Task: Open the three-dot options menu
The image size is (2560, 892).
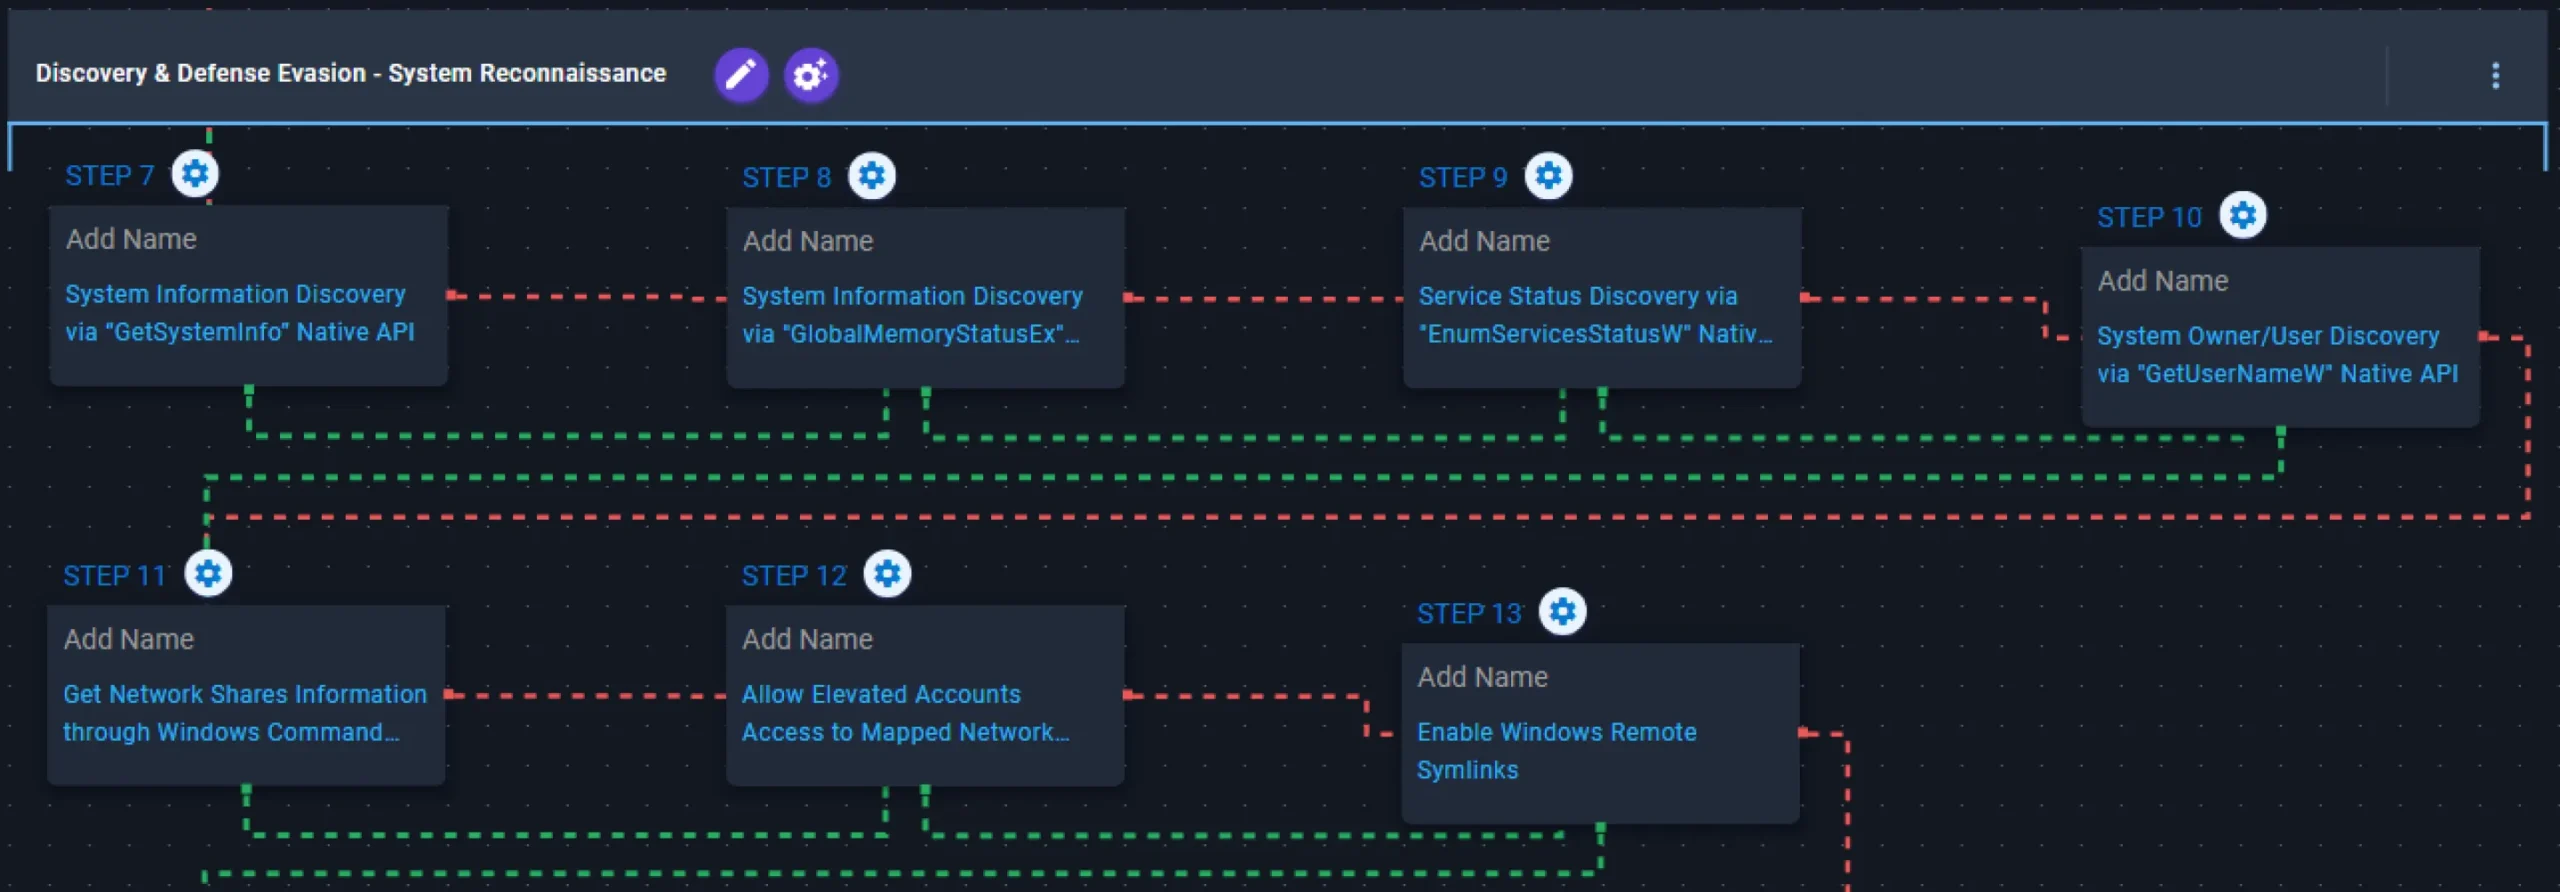Action: point(2495,76)
